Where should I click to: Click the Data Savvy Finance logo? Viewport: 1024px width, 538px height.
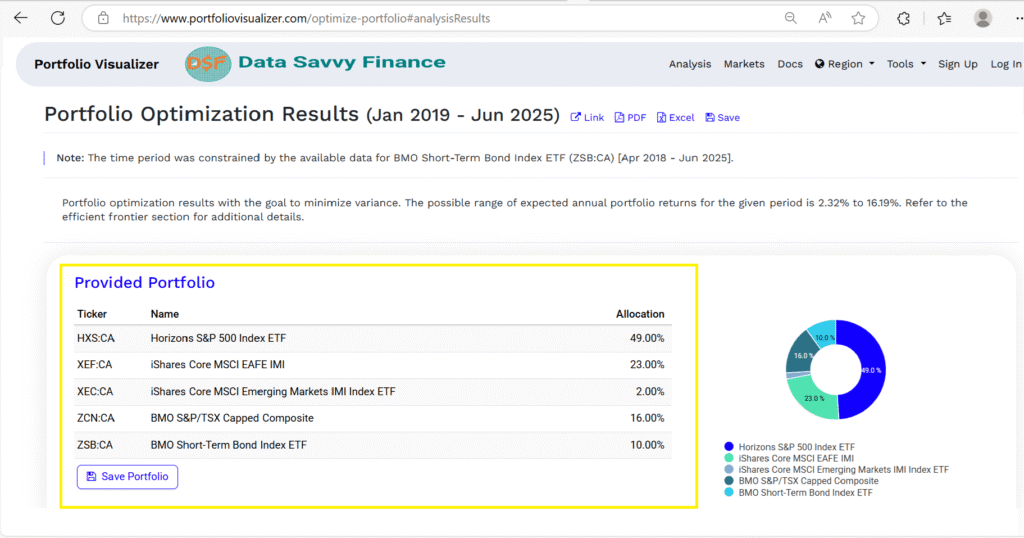tap(315, 63)
